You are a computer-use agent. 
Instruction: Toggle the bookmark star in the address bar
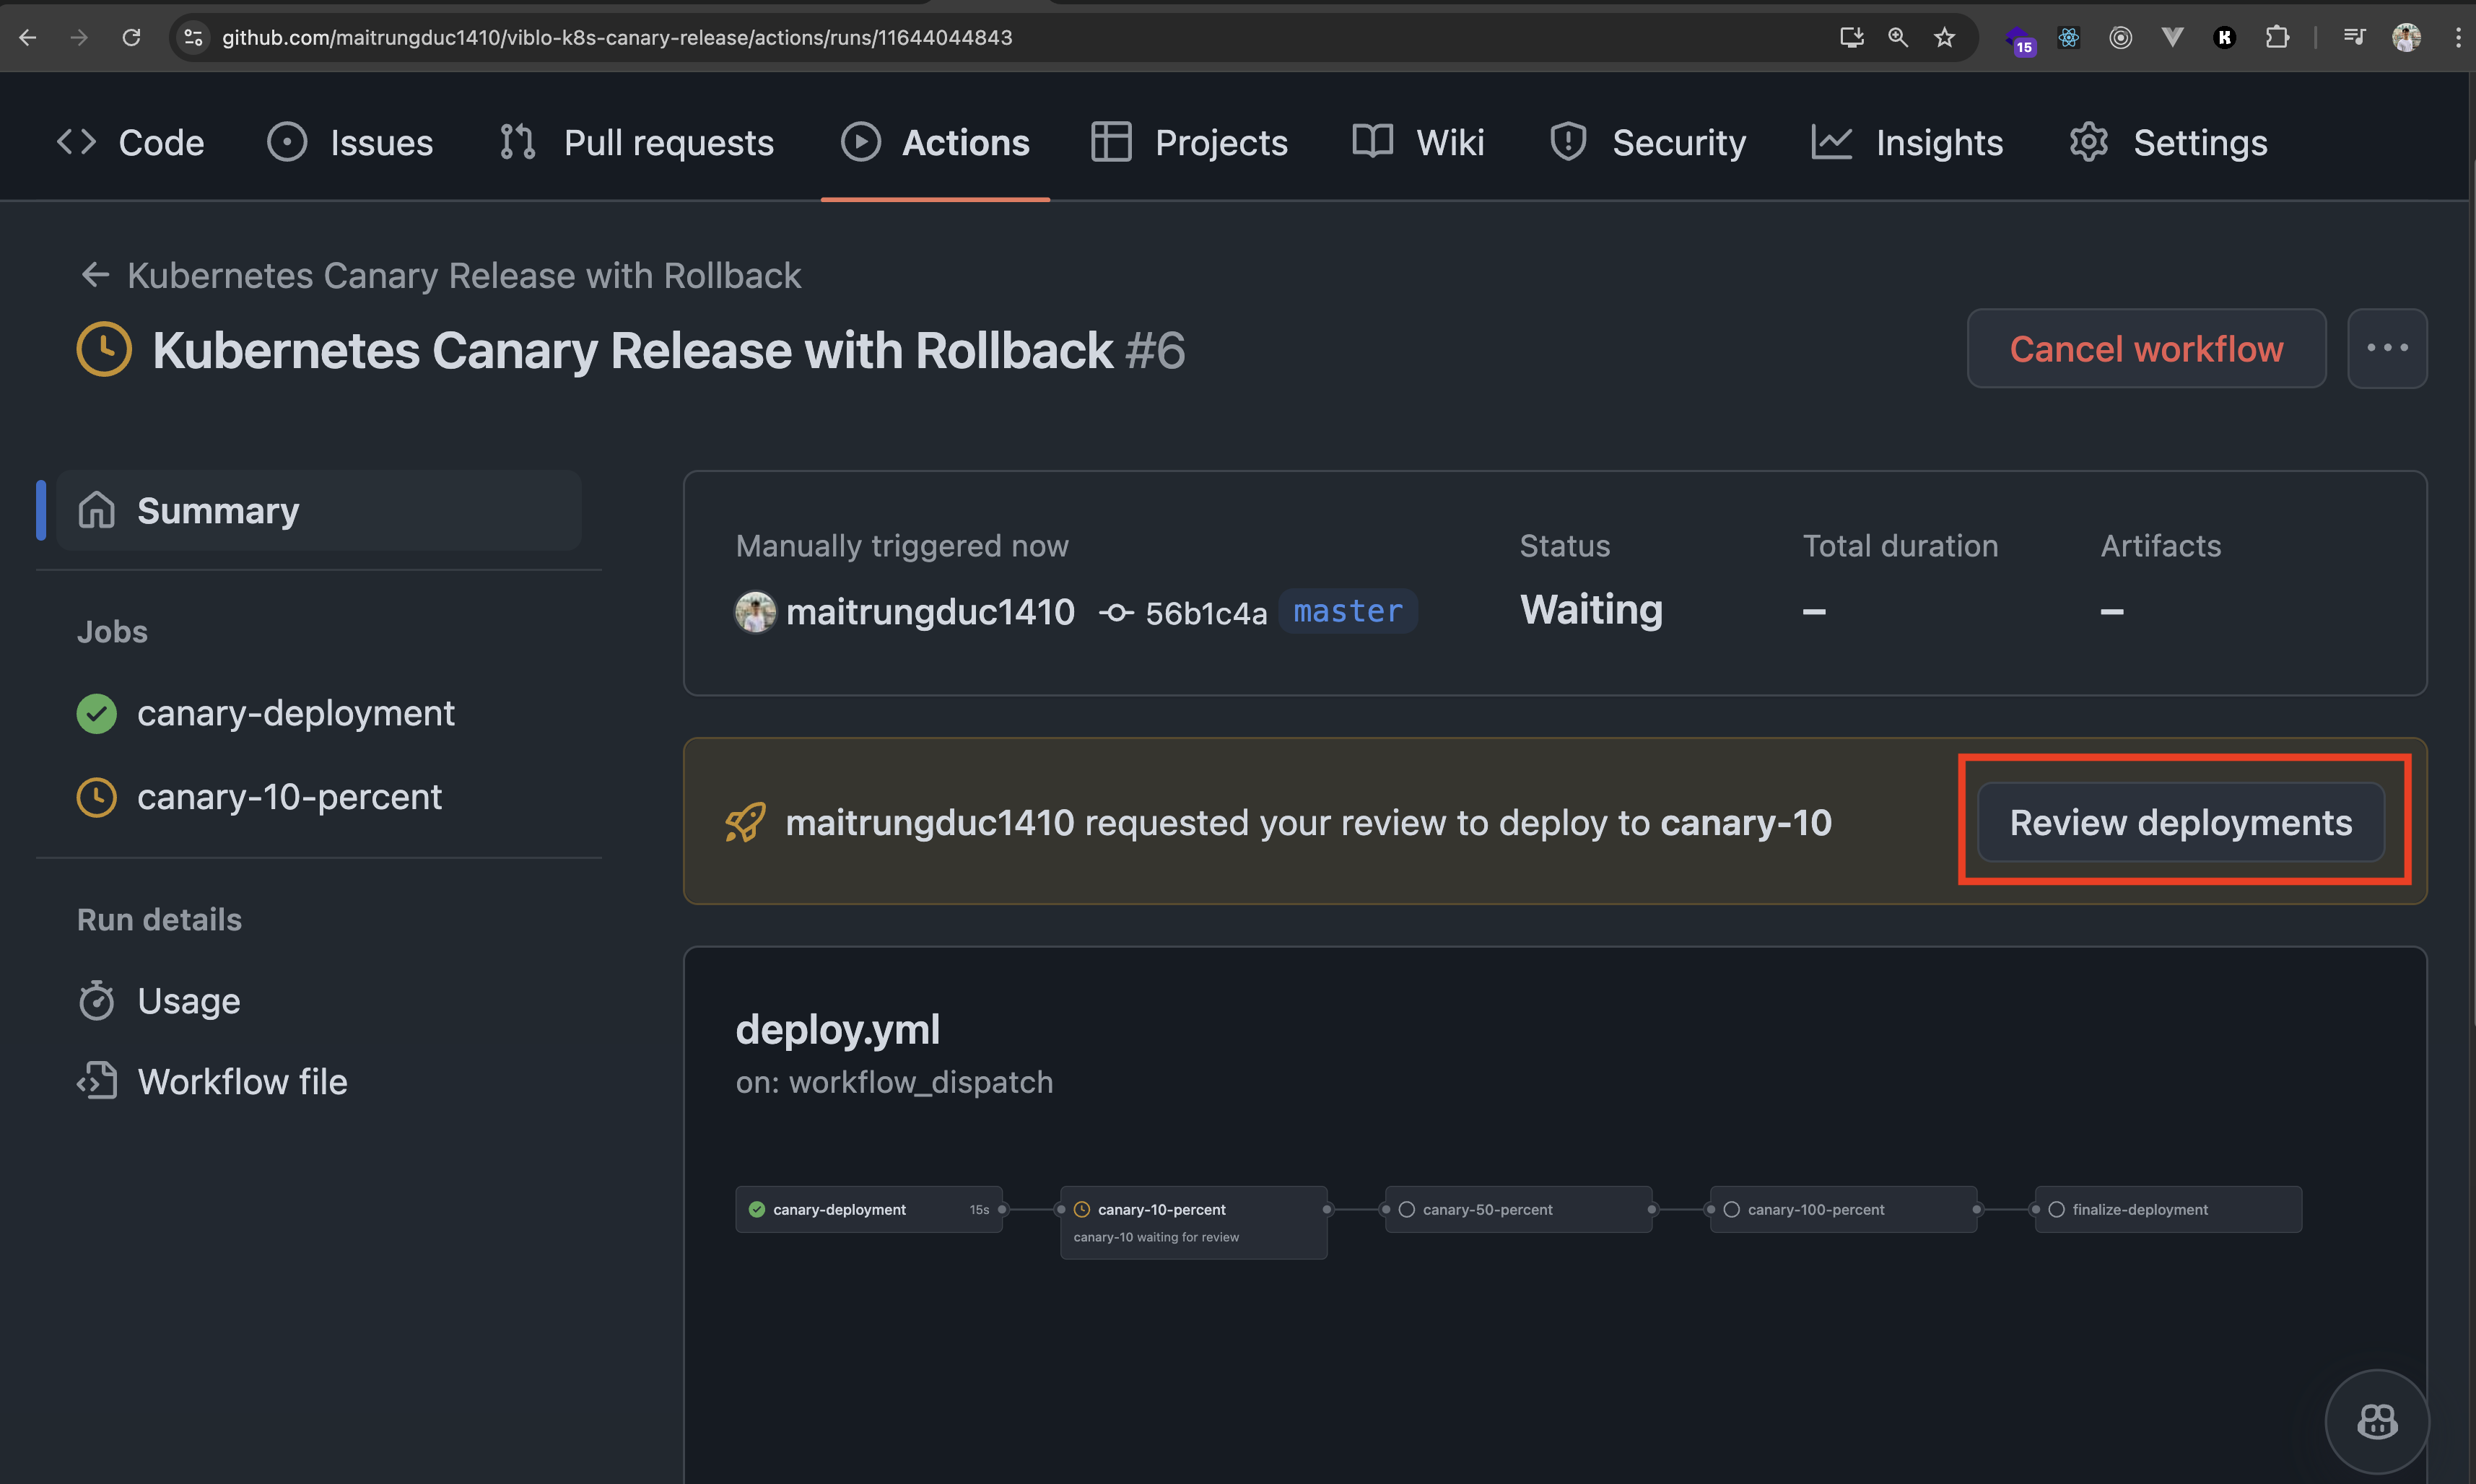1944,37
